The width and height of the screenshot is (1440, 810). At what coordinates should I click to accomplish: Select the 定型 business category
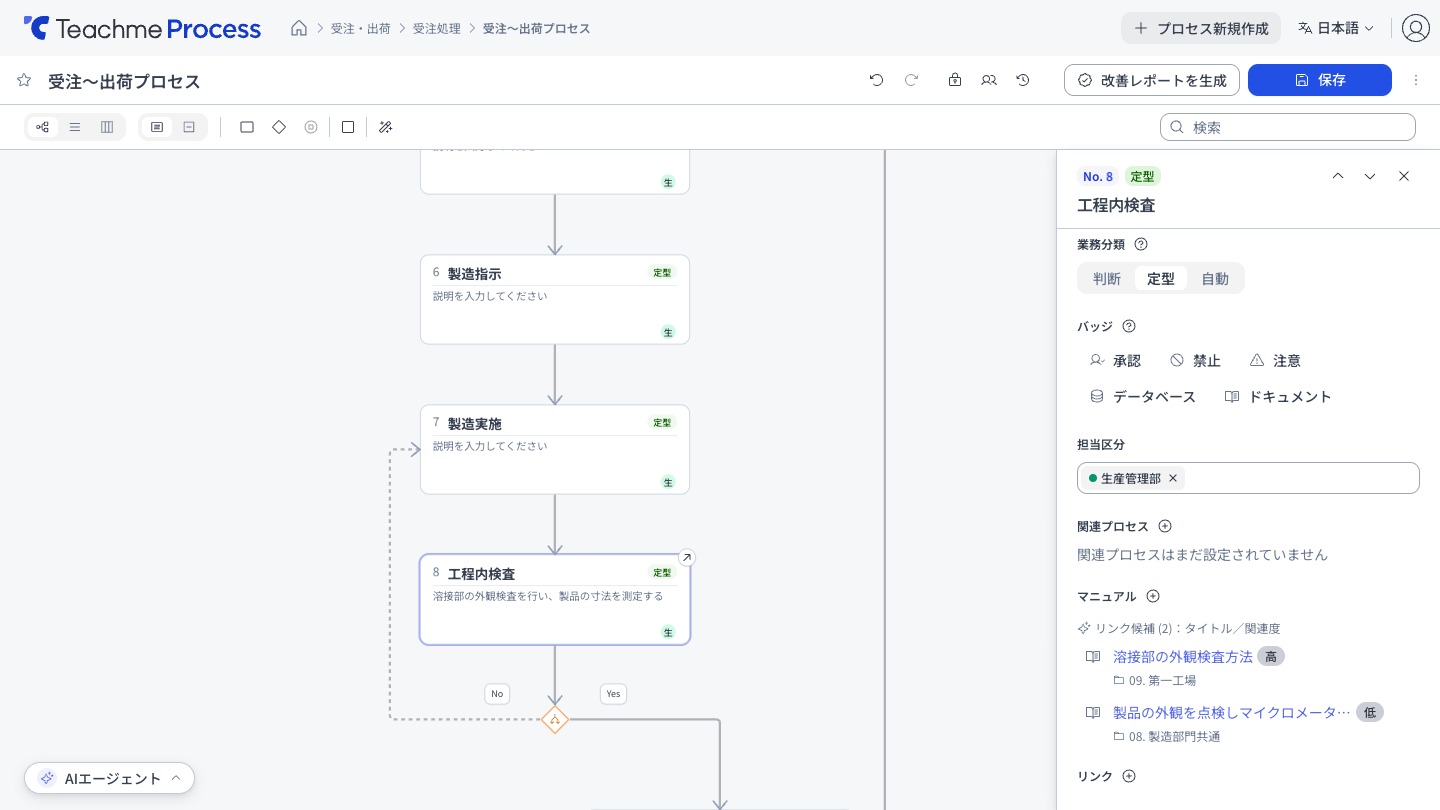coord(1161,279)
